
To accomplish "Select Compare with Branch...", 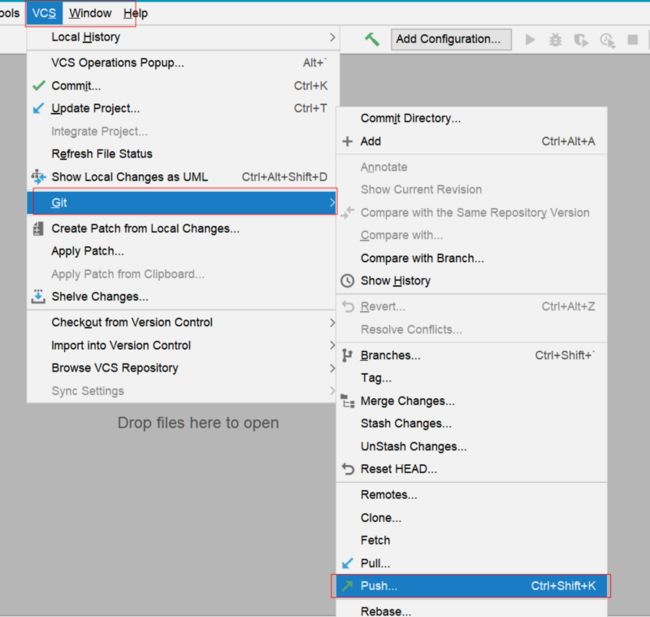I will tap(472, 258).
